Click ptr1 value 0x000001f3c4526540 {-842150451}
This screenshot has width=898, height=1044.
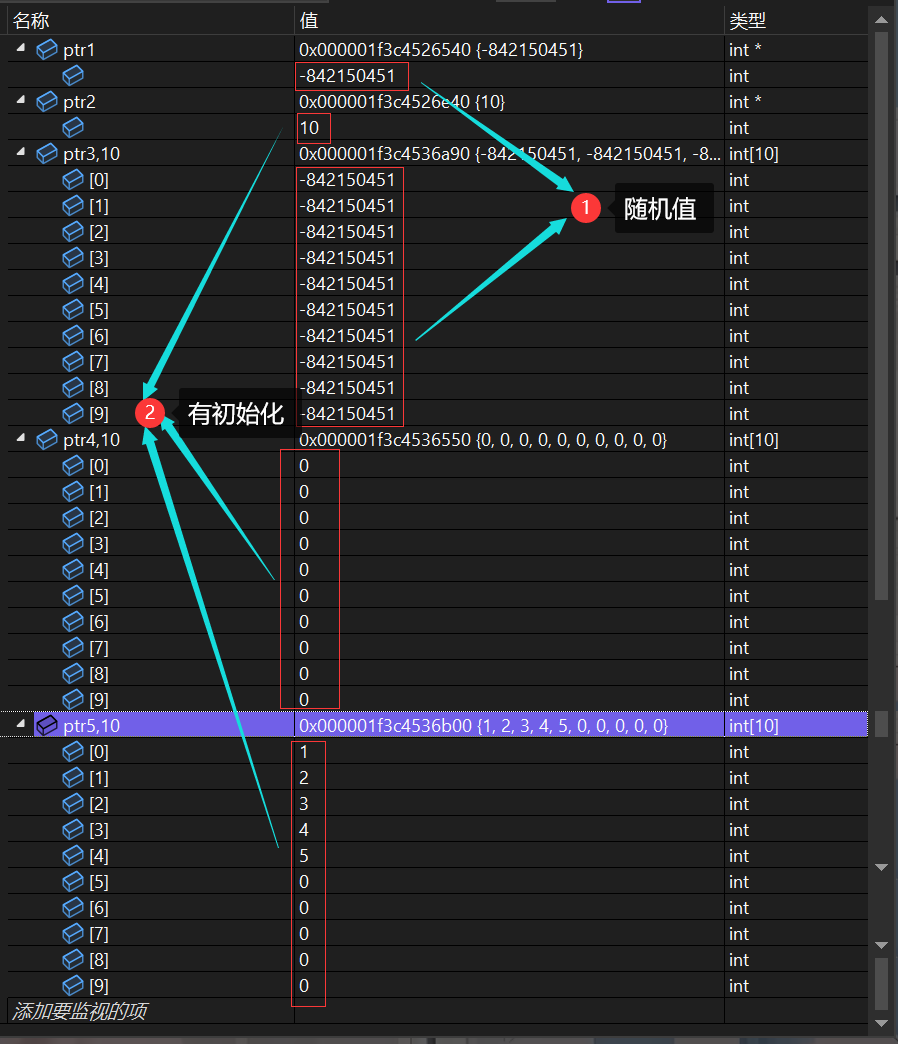click(x=441, y=49)
